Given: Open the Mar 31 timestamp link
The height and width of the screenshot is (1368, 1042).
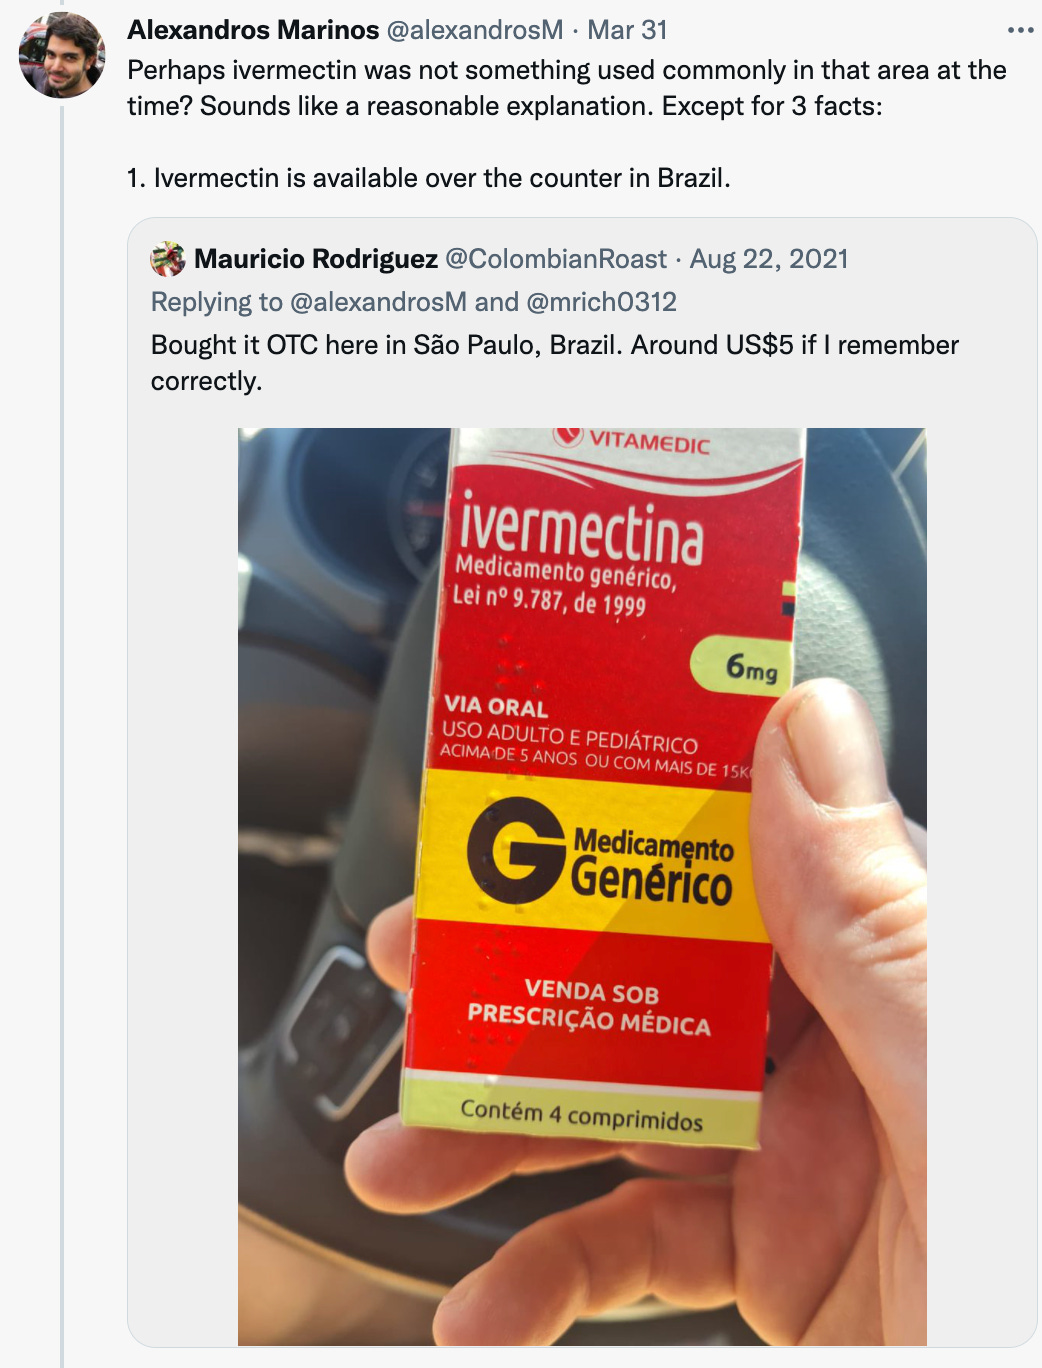Looking at the screenshot, I should point(627,30).
